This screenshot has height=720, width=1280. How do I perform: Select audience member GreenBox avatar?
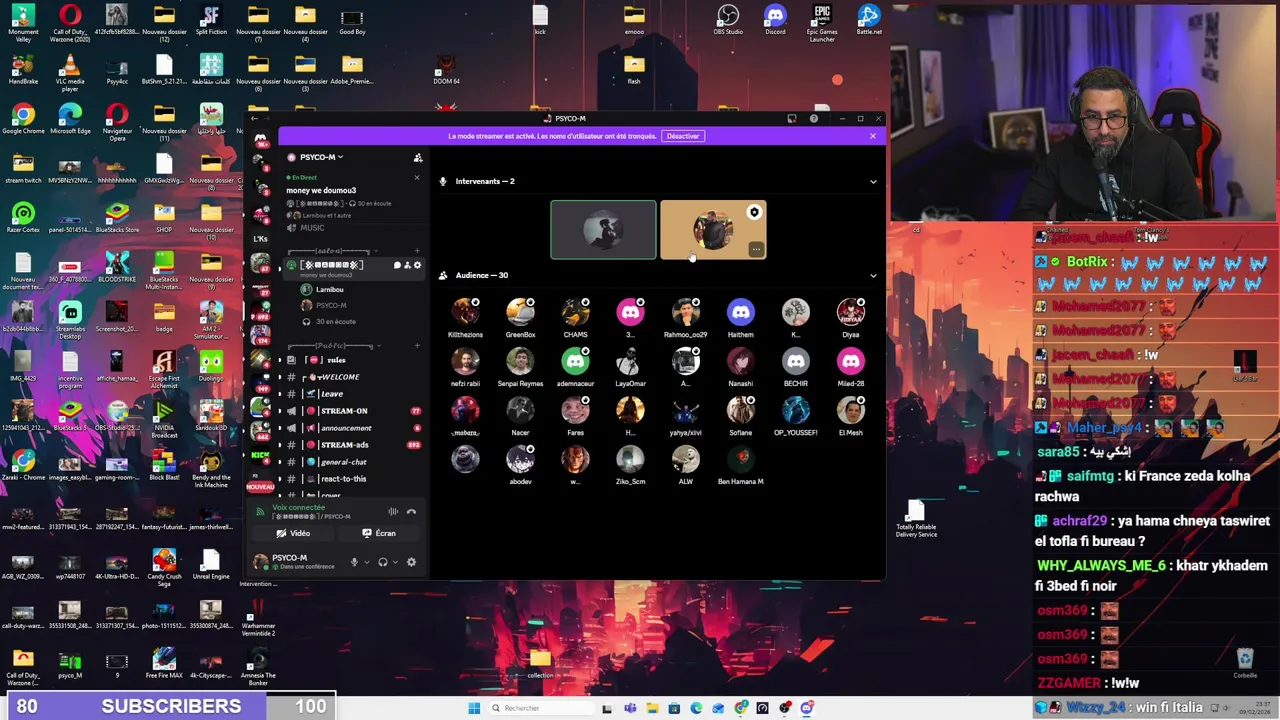pyautogui.click(x=520, y=313)
